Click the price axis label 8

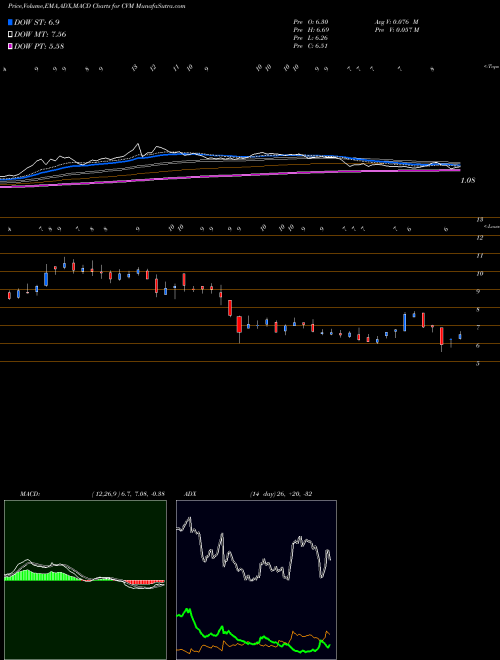pos(478,310)
